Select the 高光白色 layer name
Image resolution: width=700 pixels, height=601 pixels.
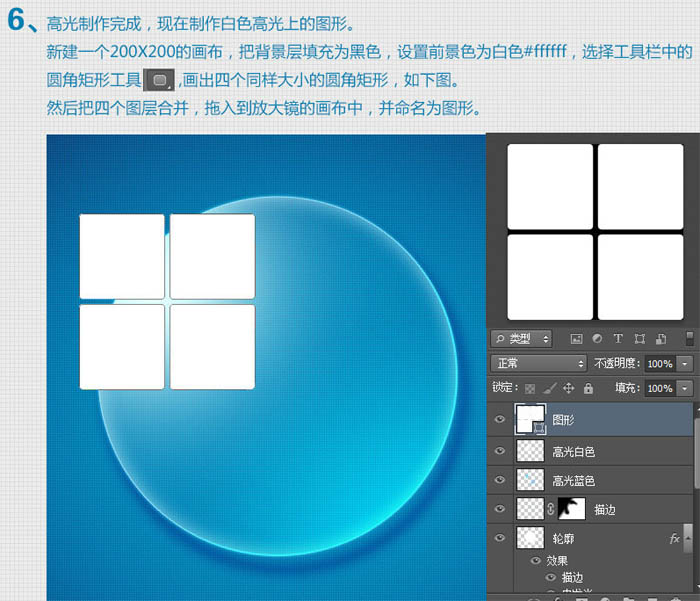[574, 452]
